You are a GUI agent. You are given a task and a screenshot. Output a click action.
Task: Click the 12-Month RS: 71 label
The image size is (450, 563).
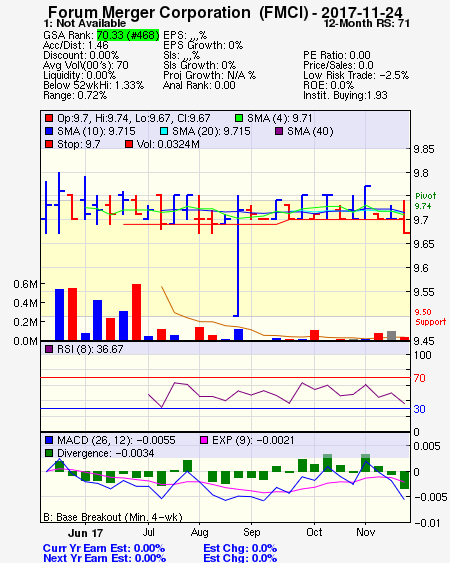click(x=367, y=23)
